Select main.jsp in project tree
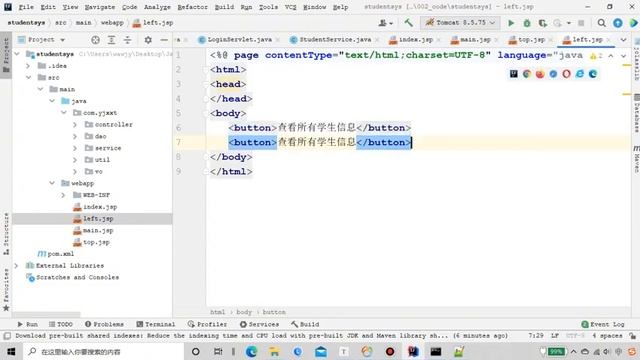640x360 pixels. (x=98, y=231)
